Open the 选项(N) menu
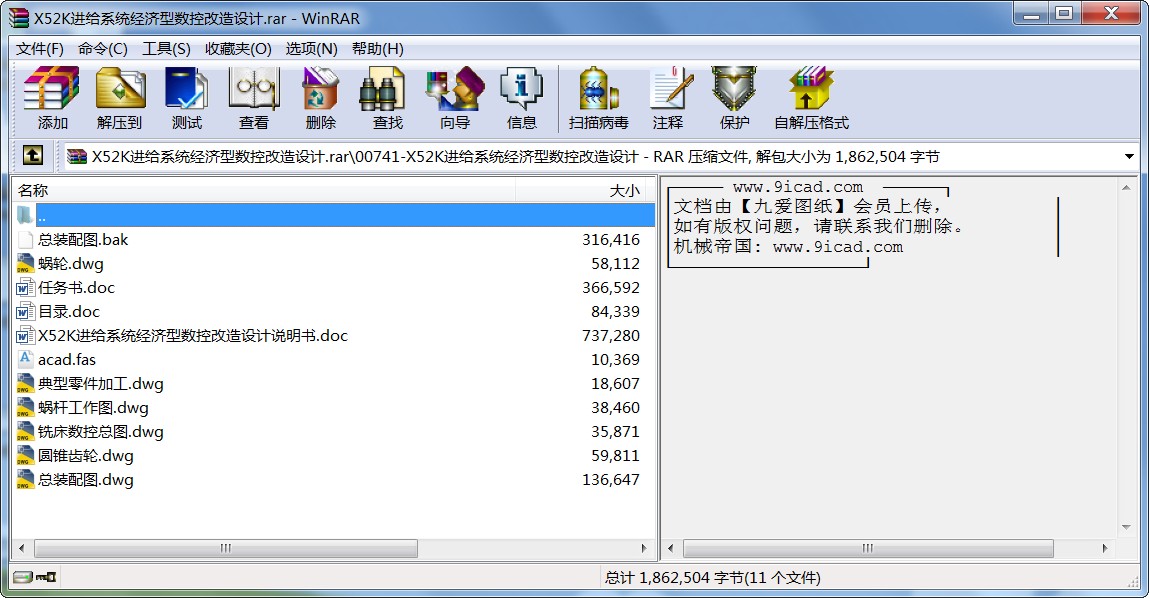This screenshot has width=1149, height=598. click(x=311, y=49)
